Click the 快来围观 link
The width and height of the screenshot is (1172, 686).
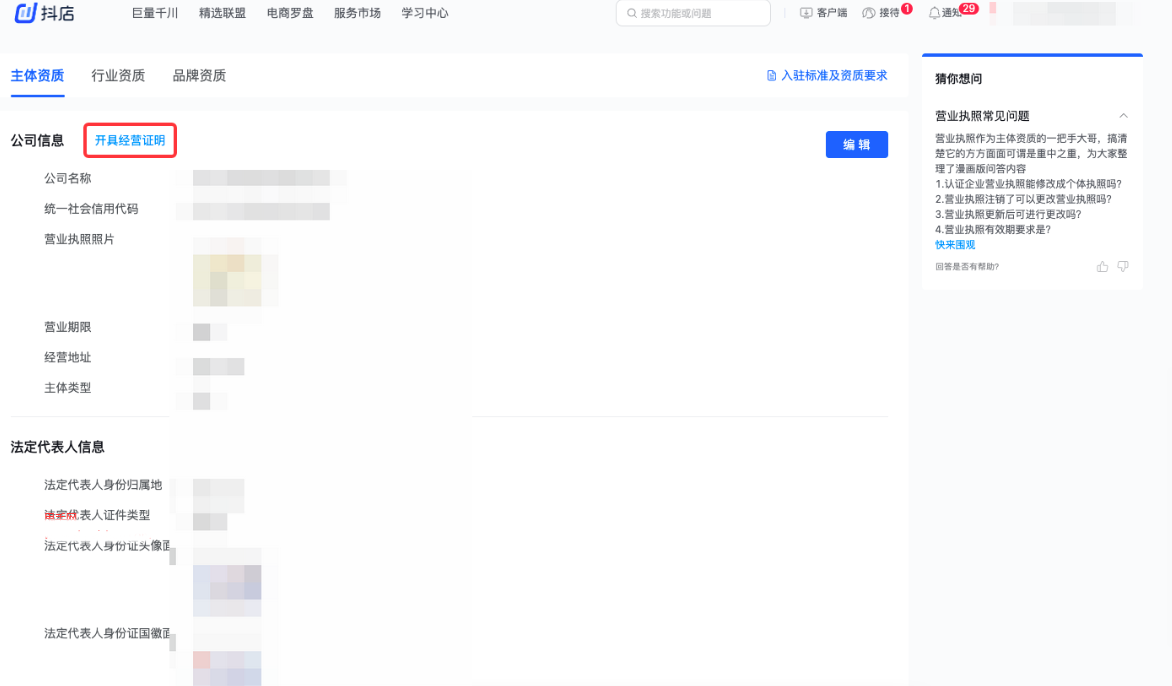[955, 245]
